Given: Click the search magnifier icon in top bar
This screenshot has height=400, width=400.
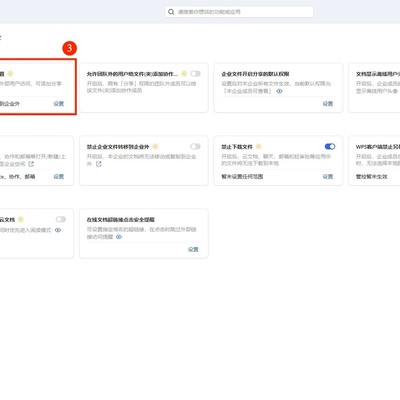Looking at the screenshot, I should coord(171,12).
